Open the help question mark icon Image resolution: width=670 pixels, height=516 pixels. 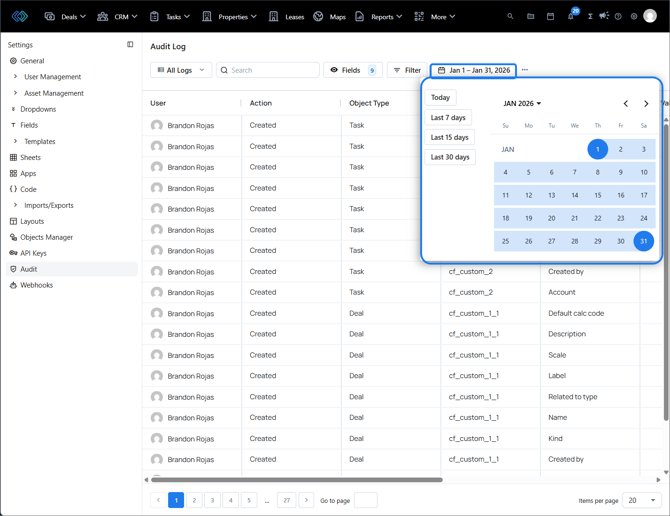tap(618, 16)
